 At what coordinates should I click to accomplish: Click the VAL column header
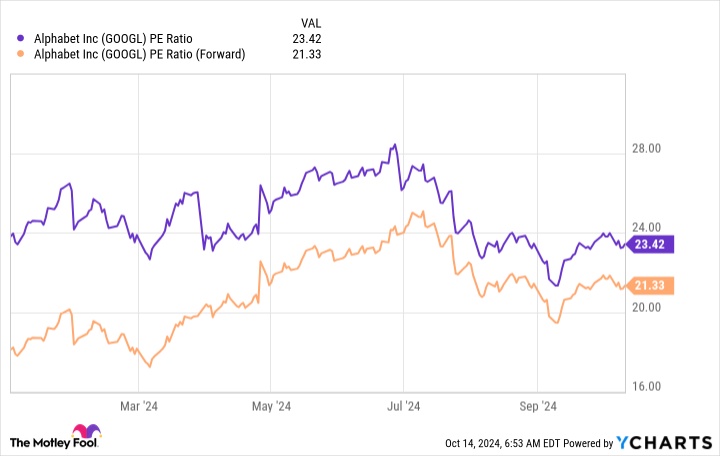point(313,22)
